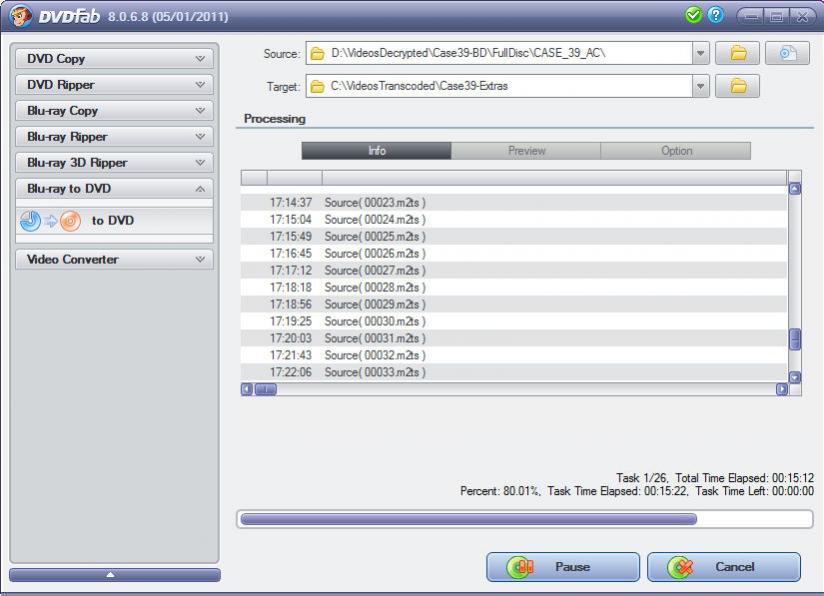Open the Target path dropdown arrow
The height and width of the screenshot is (596, 824).
tap(701, 86)
